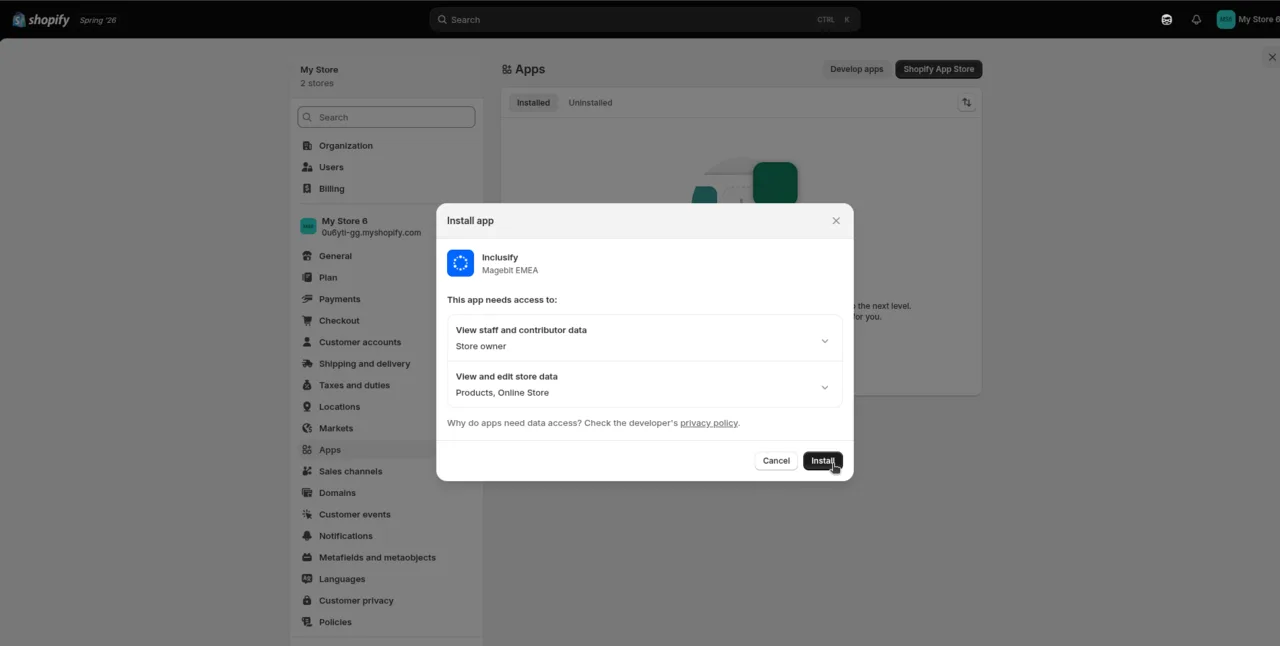Close the Install app dialog
Screen dimensions: 1280x646
[836, 221]
